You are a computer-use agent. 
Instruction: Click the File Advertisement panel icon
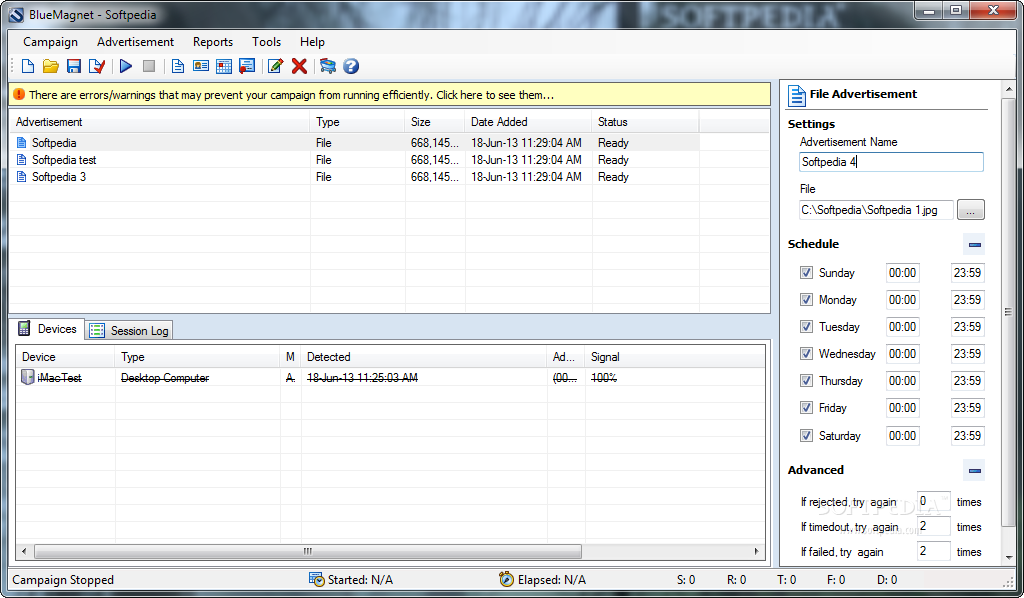pos(797,95)
